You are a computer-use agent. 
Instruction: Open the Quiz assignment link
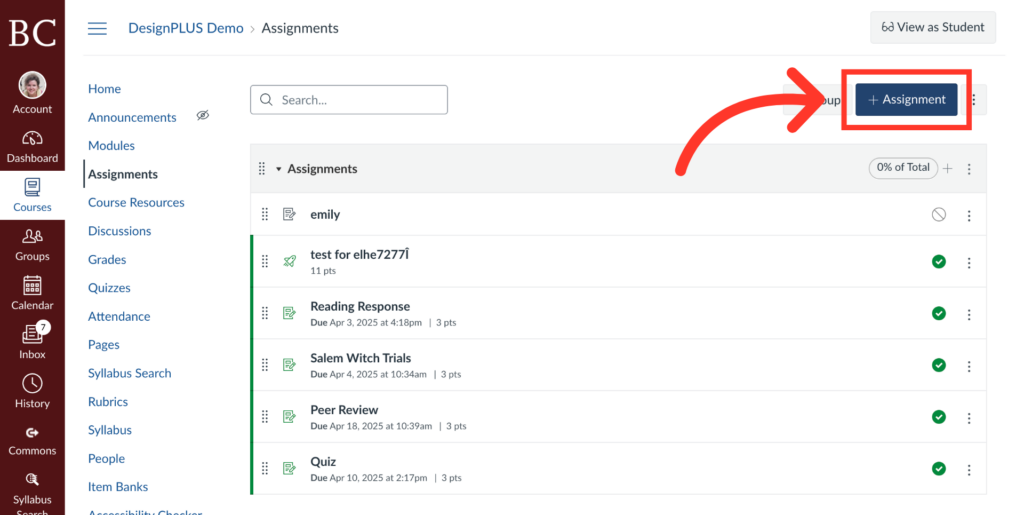click(x=323, y=461)
